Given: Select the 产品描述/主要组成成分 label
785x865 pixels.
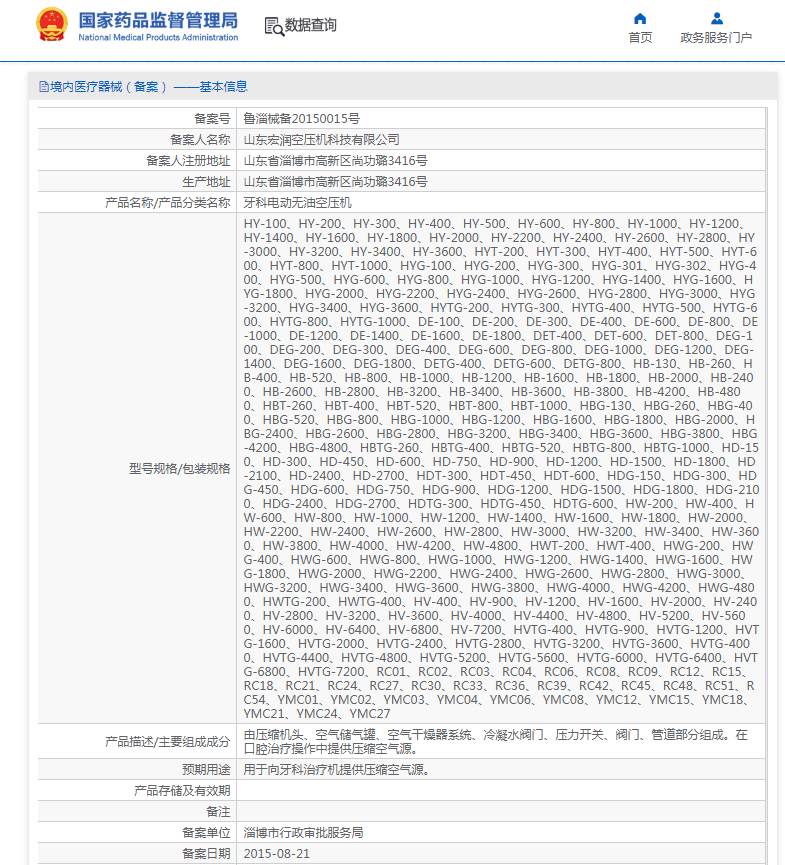Looking at the screenshot, I should [x=168, y=741].
